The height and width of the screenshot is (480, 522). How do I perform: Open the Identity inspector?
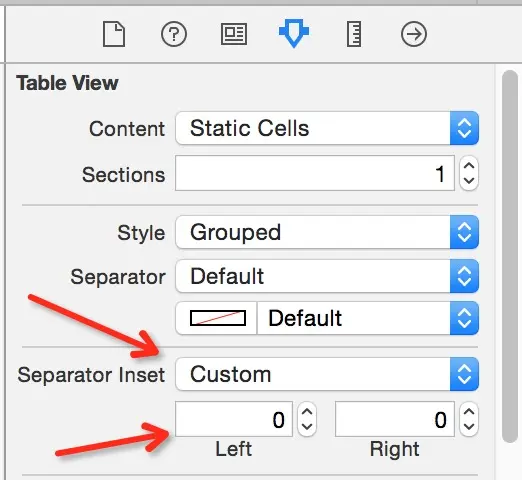[234, 34]
